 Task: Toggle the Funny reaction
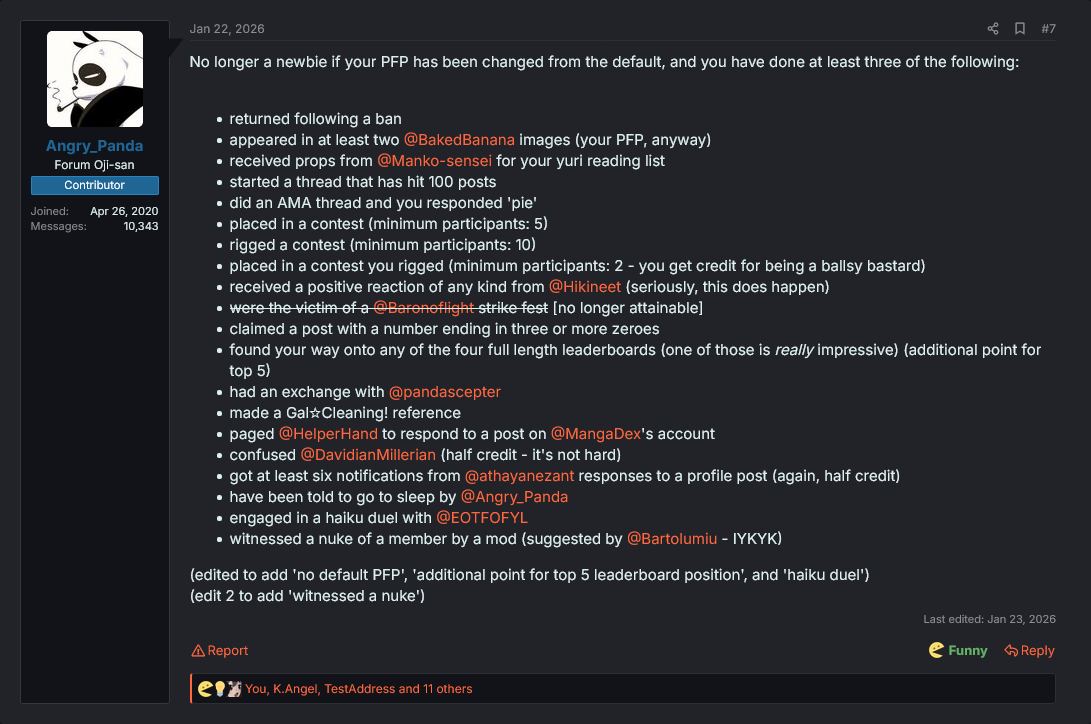click(958, 650)
